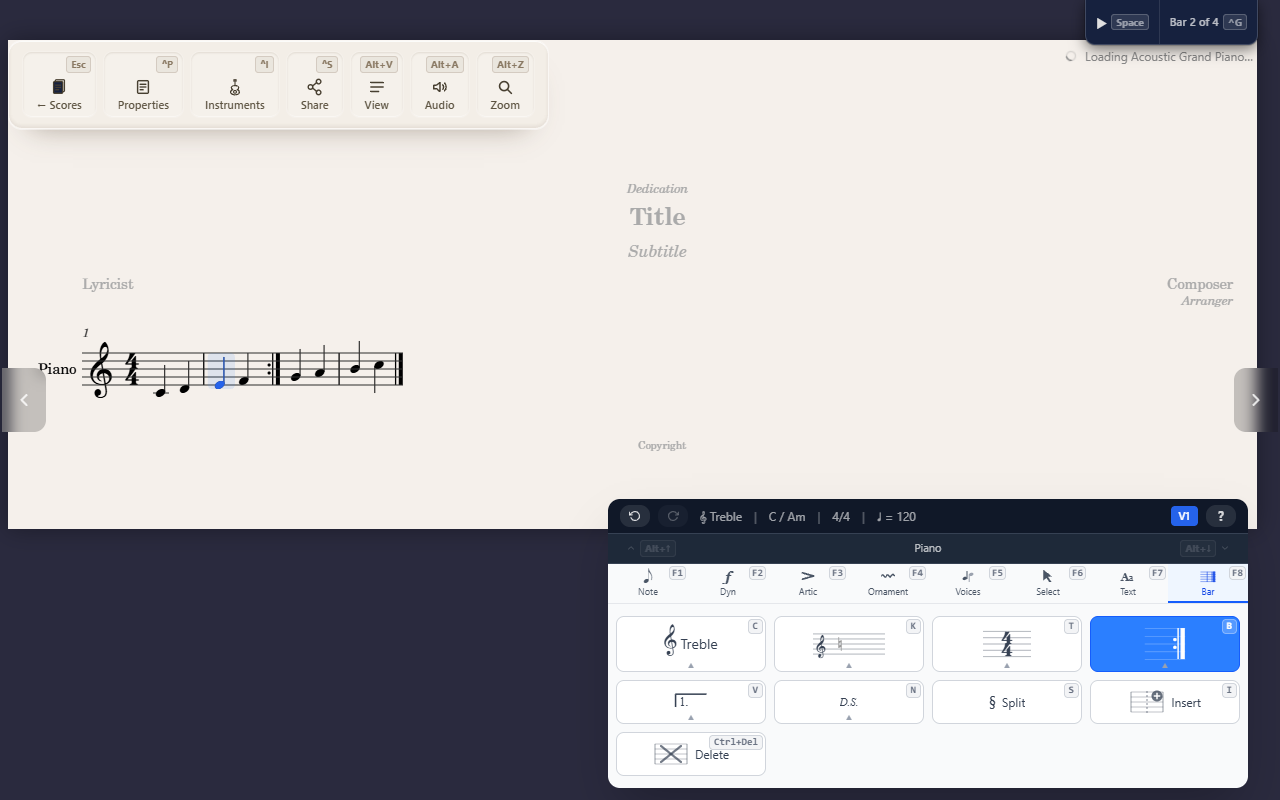Image resolution: width=1280 pixels, height=800 pixels.
Task: Expand the 4/4 time signature options
Action: click(1007, 644)
